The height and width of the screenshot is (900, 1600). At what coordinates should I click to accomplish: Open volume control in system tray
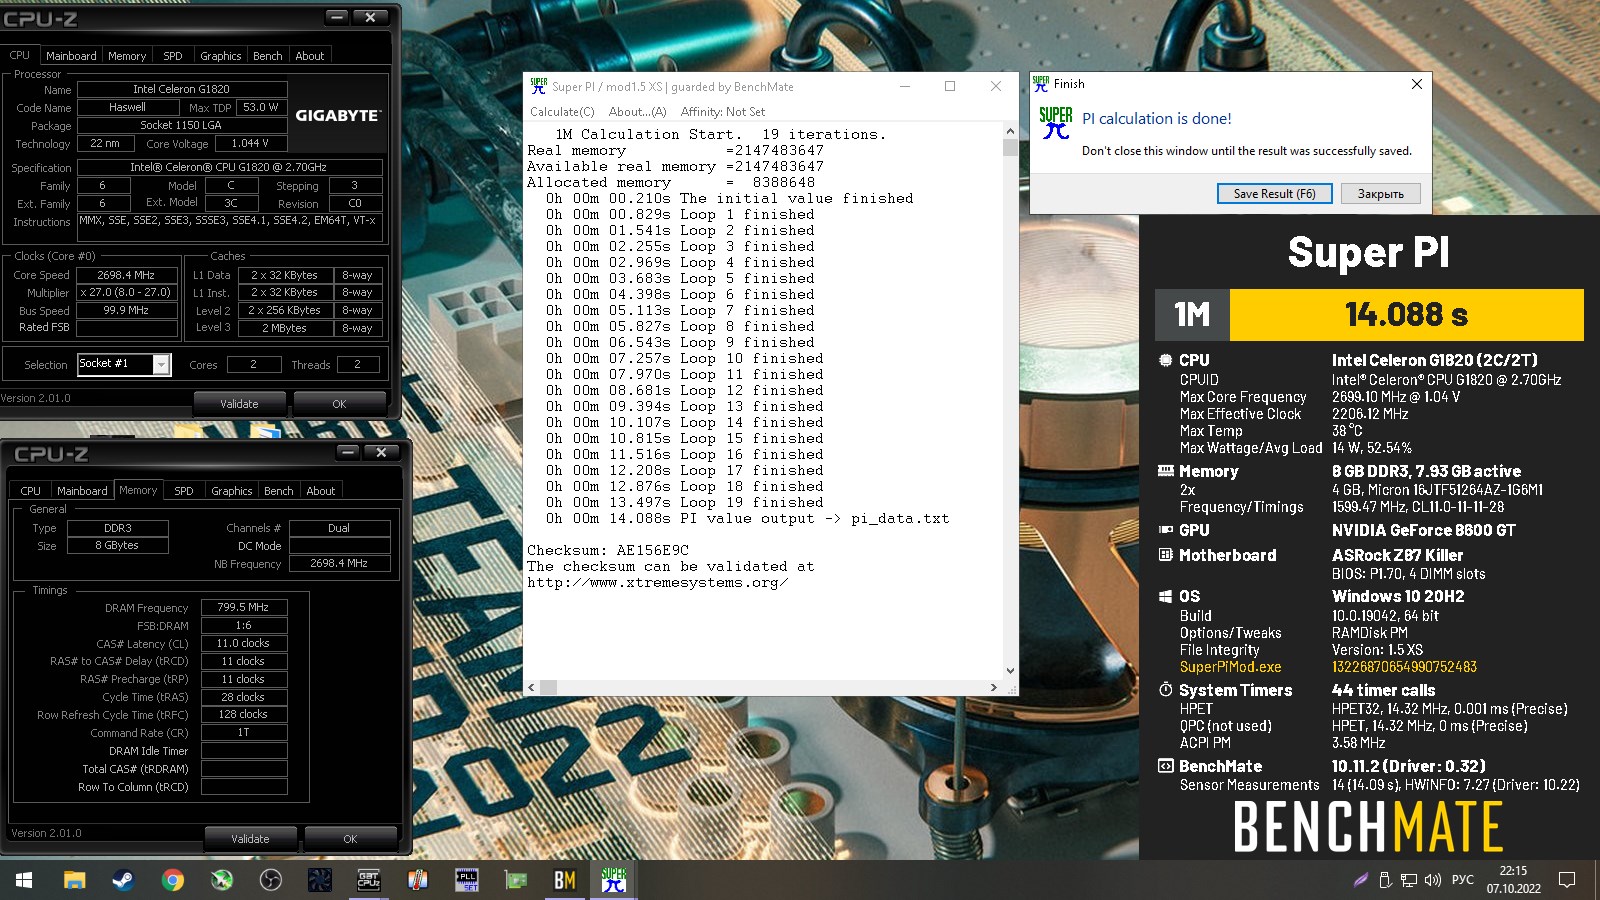(x=1433, y=880)
